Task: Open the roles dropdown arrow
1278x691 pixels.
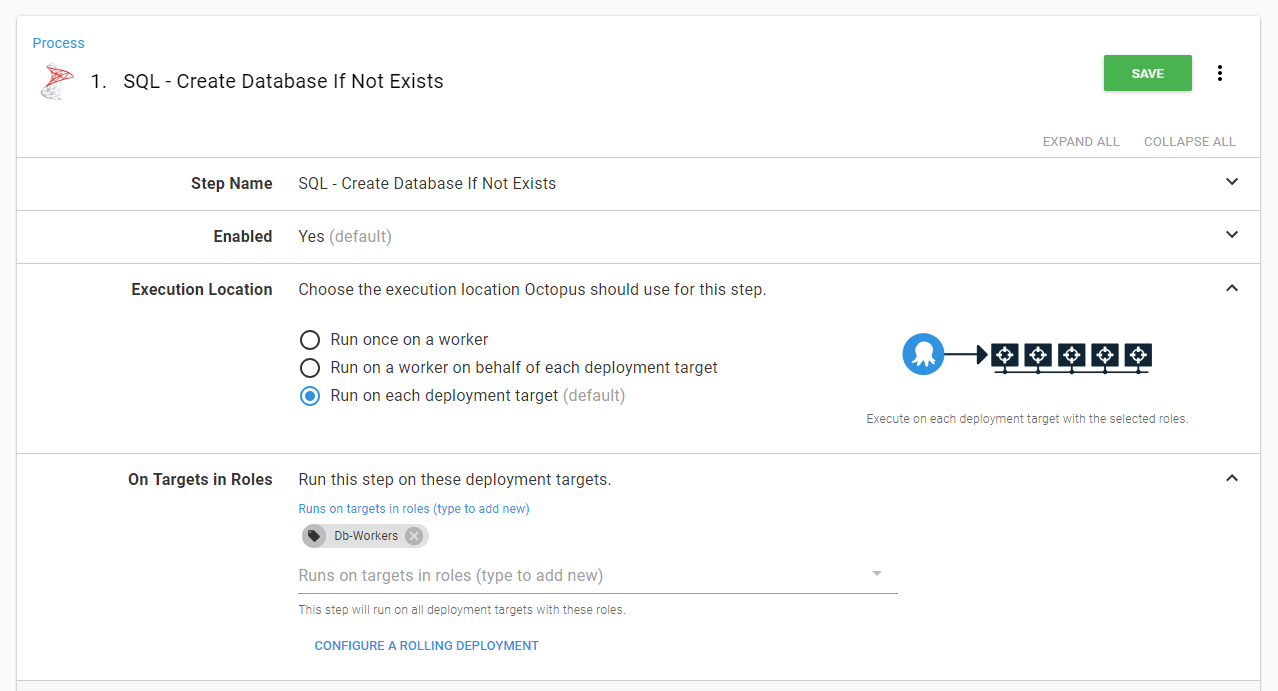Action: click(876, 574)
